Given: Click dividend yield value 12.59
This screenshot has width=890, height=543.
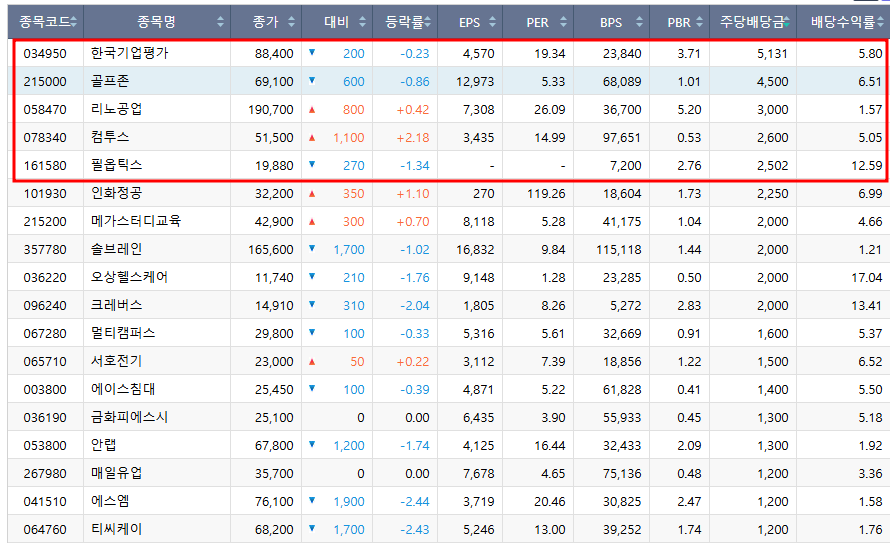Looking at the screenshot, I should 867,166.
